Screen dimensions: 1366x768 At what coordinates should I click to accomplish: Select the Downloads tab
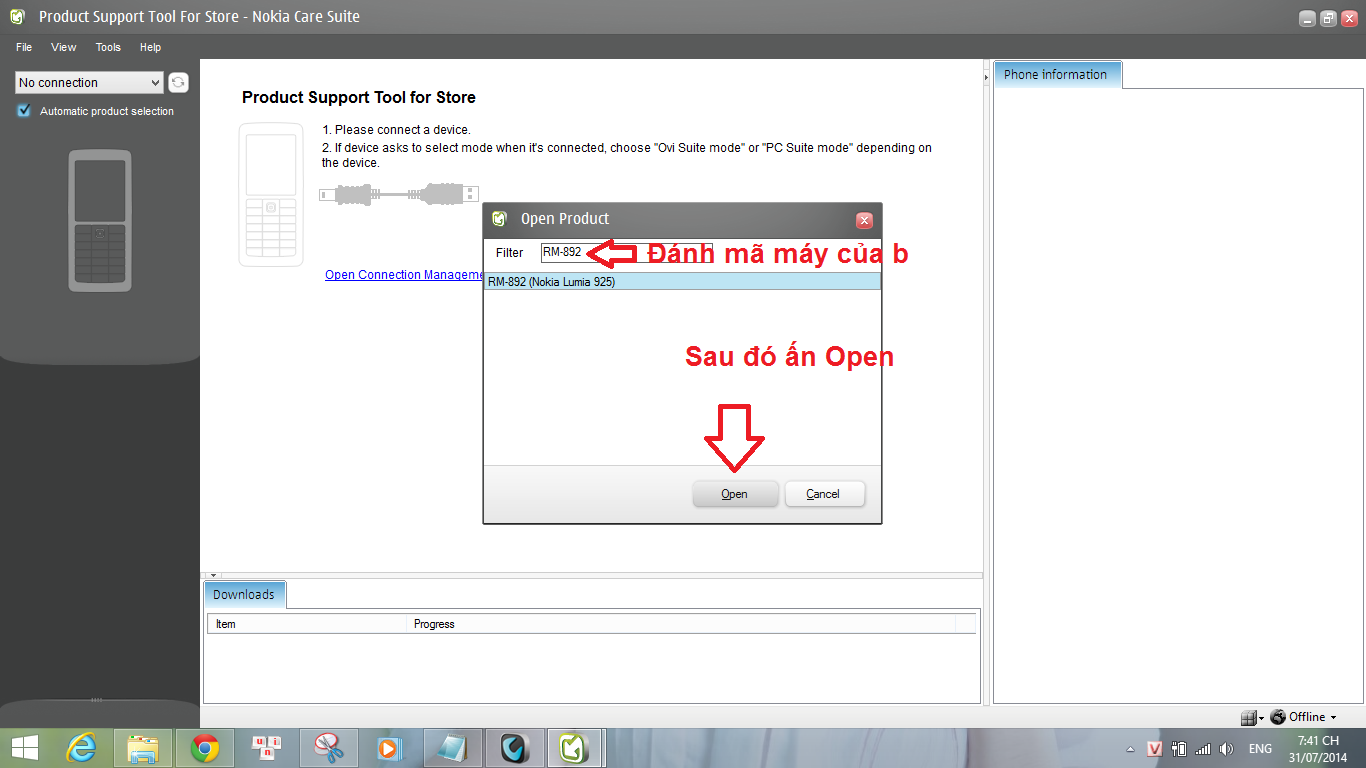point(244,594)
